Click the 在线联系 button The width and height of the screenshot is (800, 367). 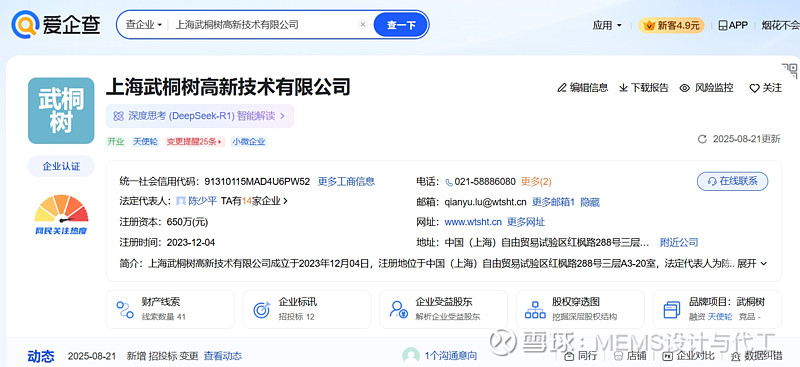pos(732,181)
